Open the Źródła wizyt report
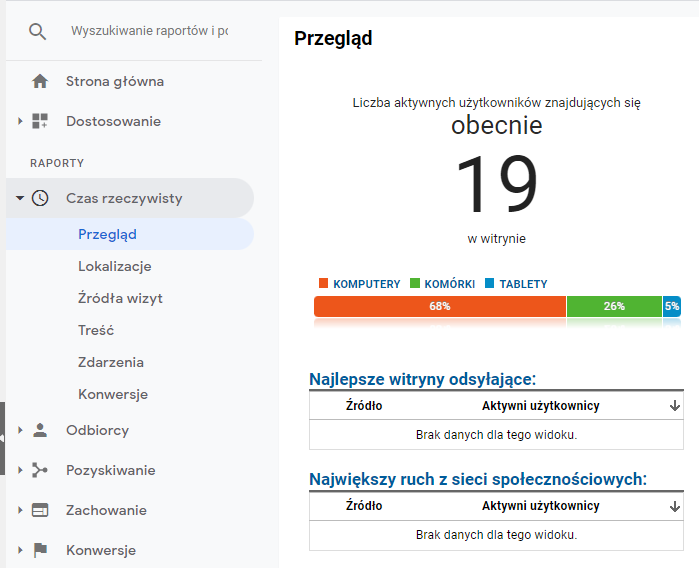 [120, 298]
